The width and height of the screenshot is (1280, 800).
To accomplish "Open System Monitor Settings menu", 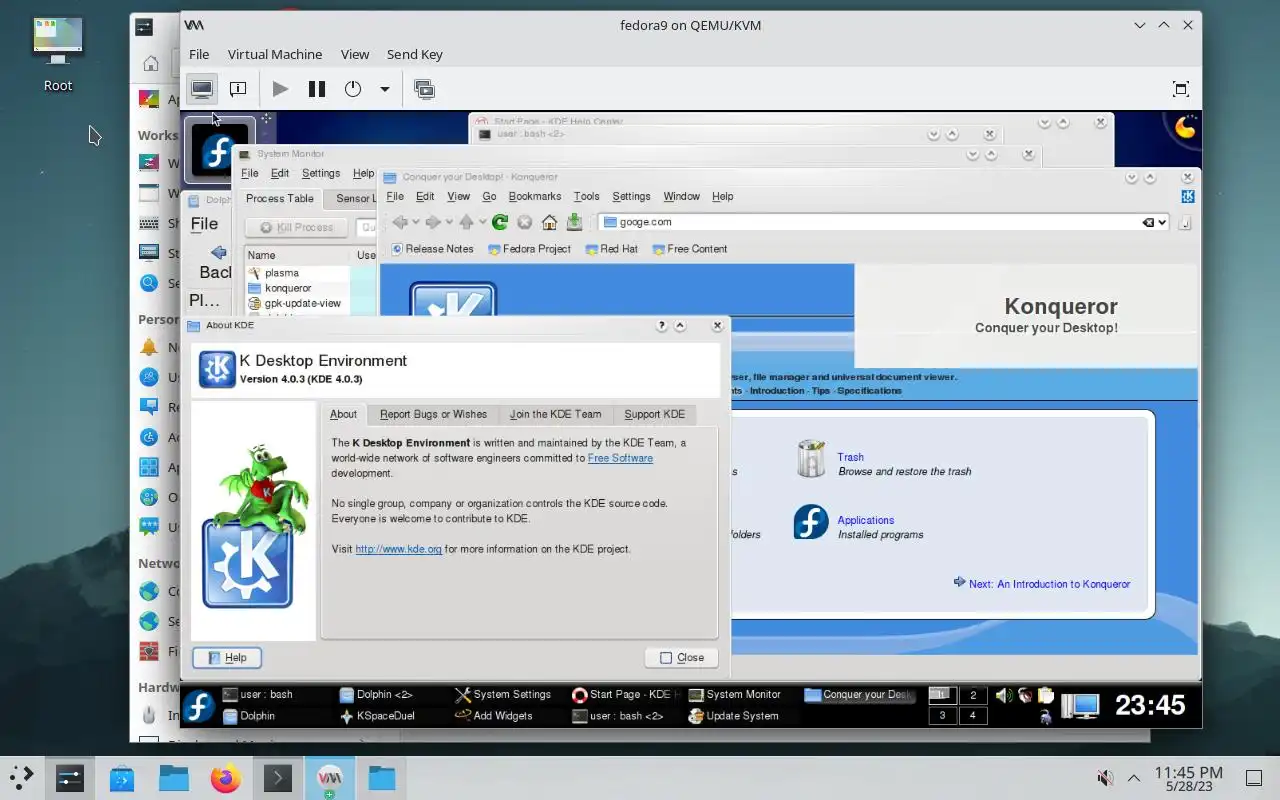I will pyautogui.click(x=321, y=173).
